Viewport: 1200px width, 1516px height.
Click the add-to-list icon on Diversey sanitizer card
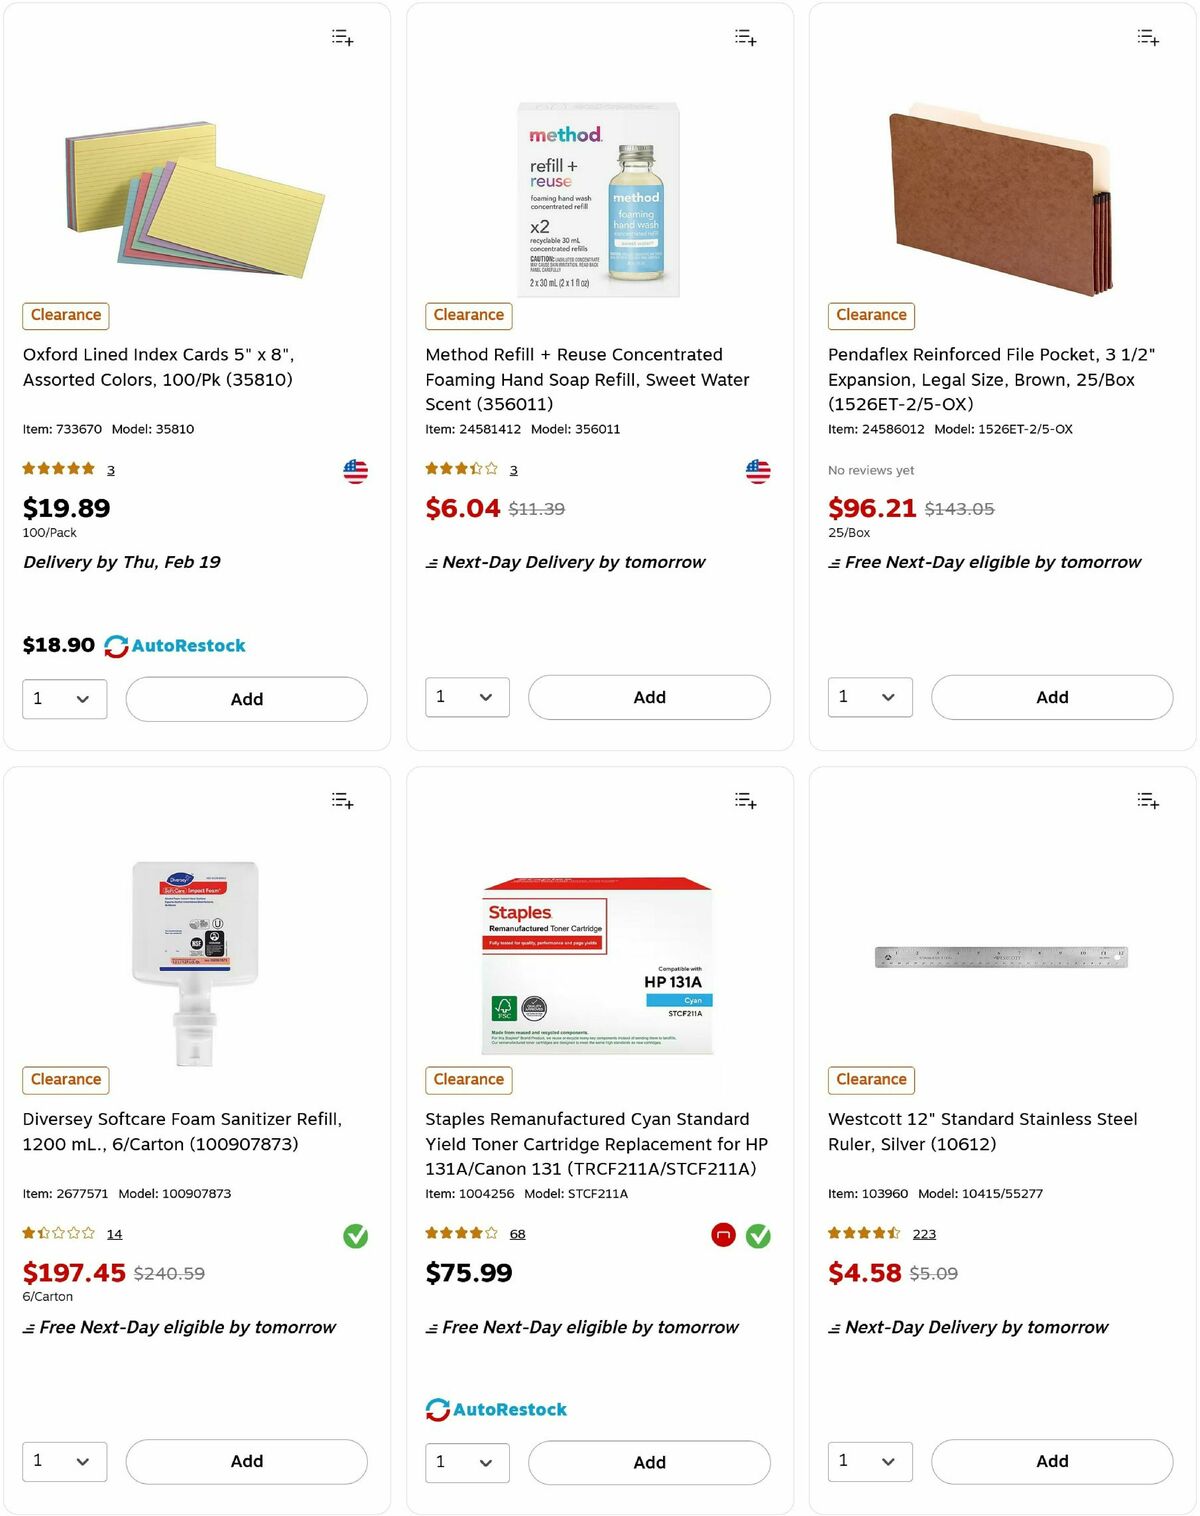[341, 799]
